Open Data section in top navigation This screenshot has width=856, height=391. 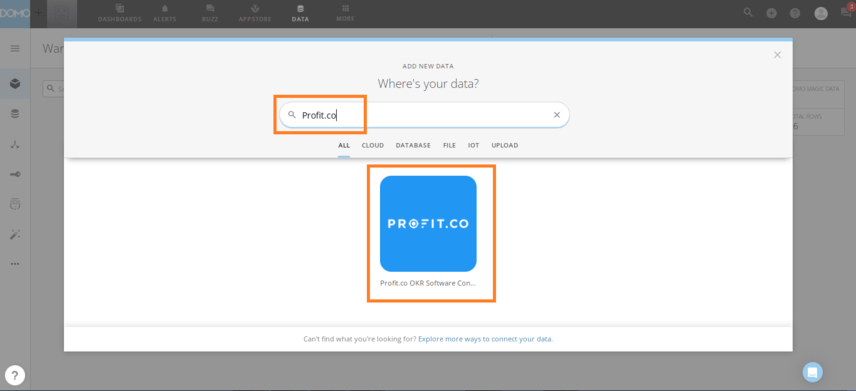coord(300,13)
